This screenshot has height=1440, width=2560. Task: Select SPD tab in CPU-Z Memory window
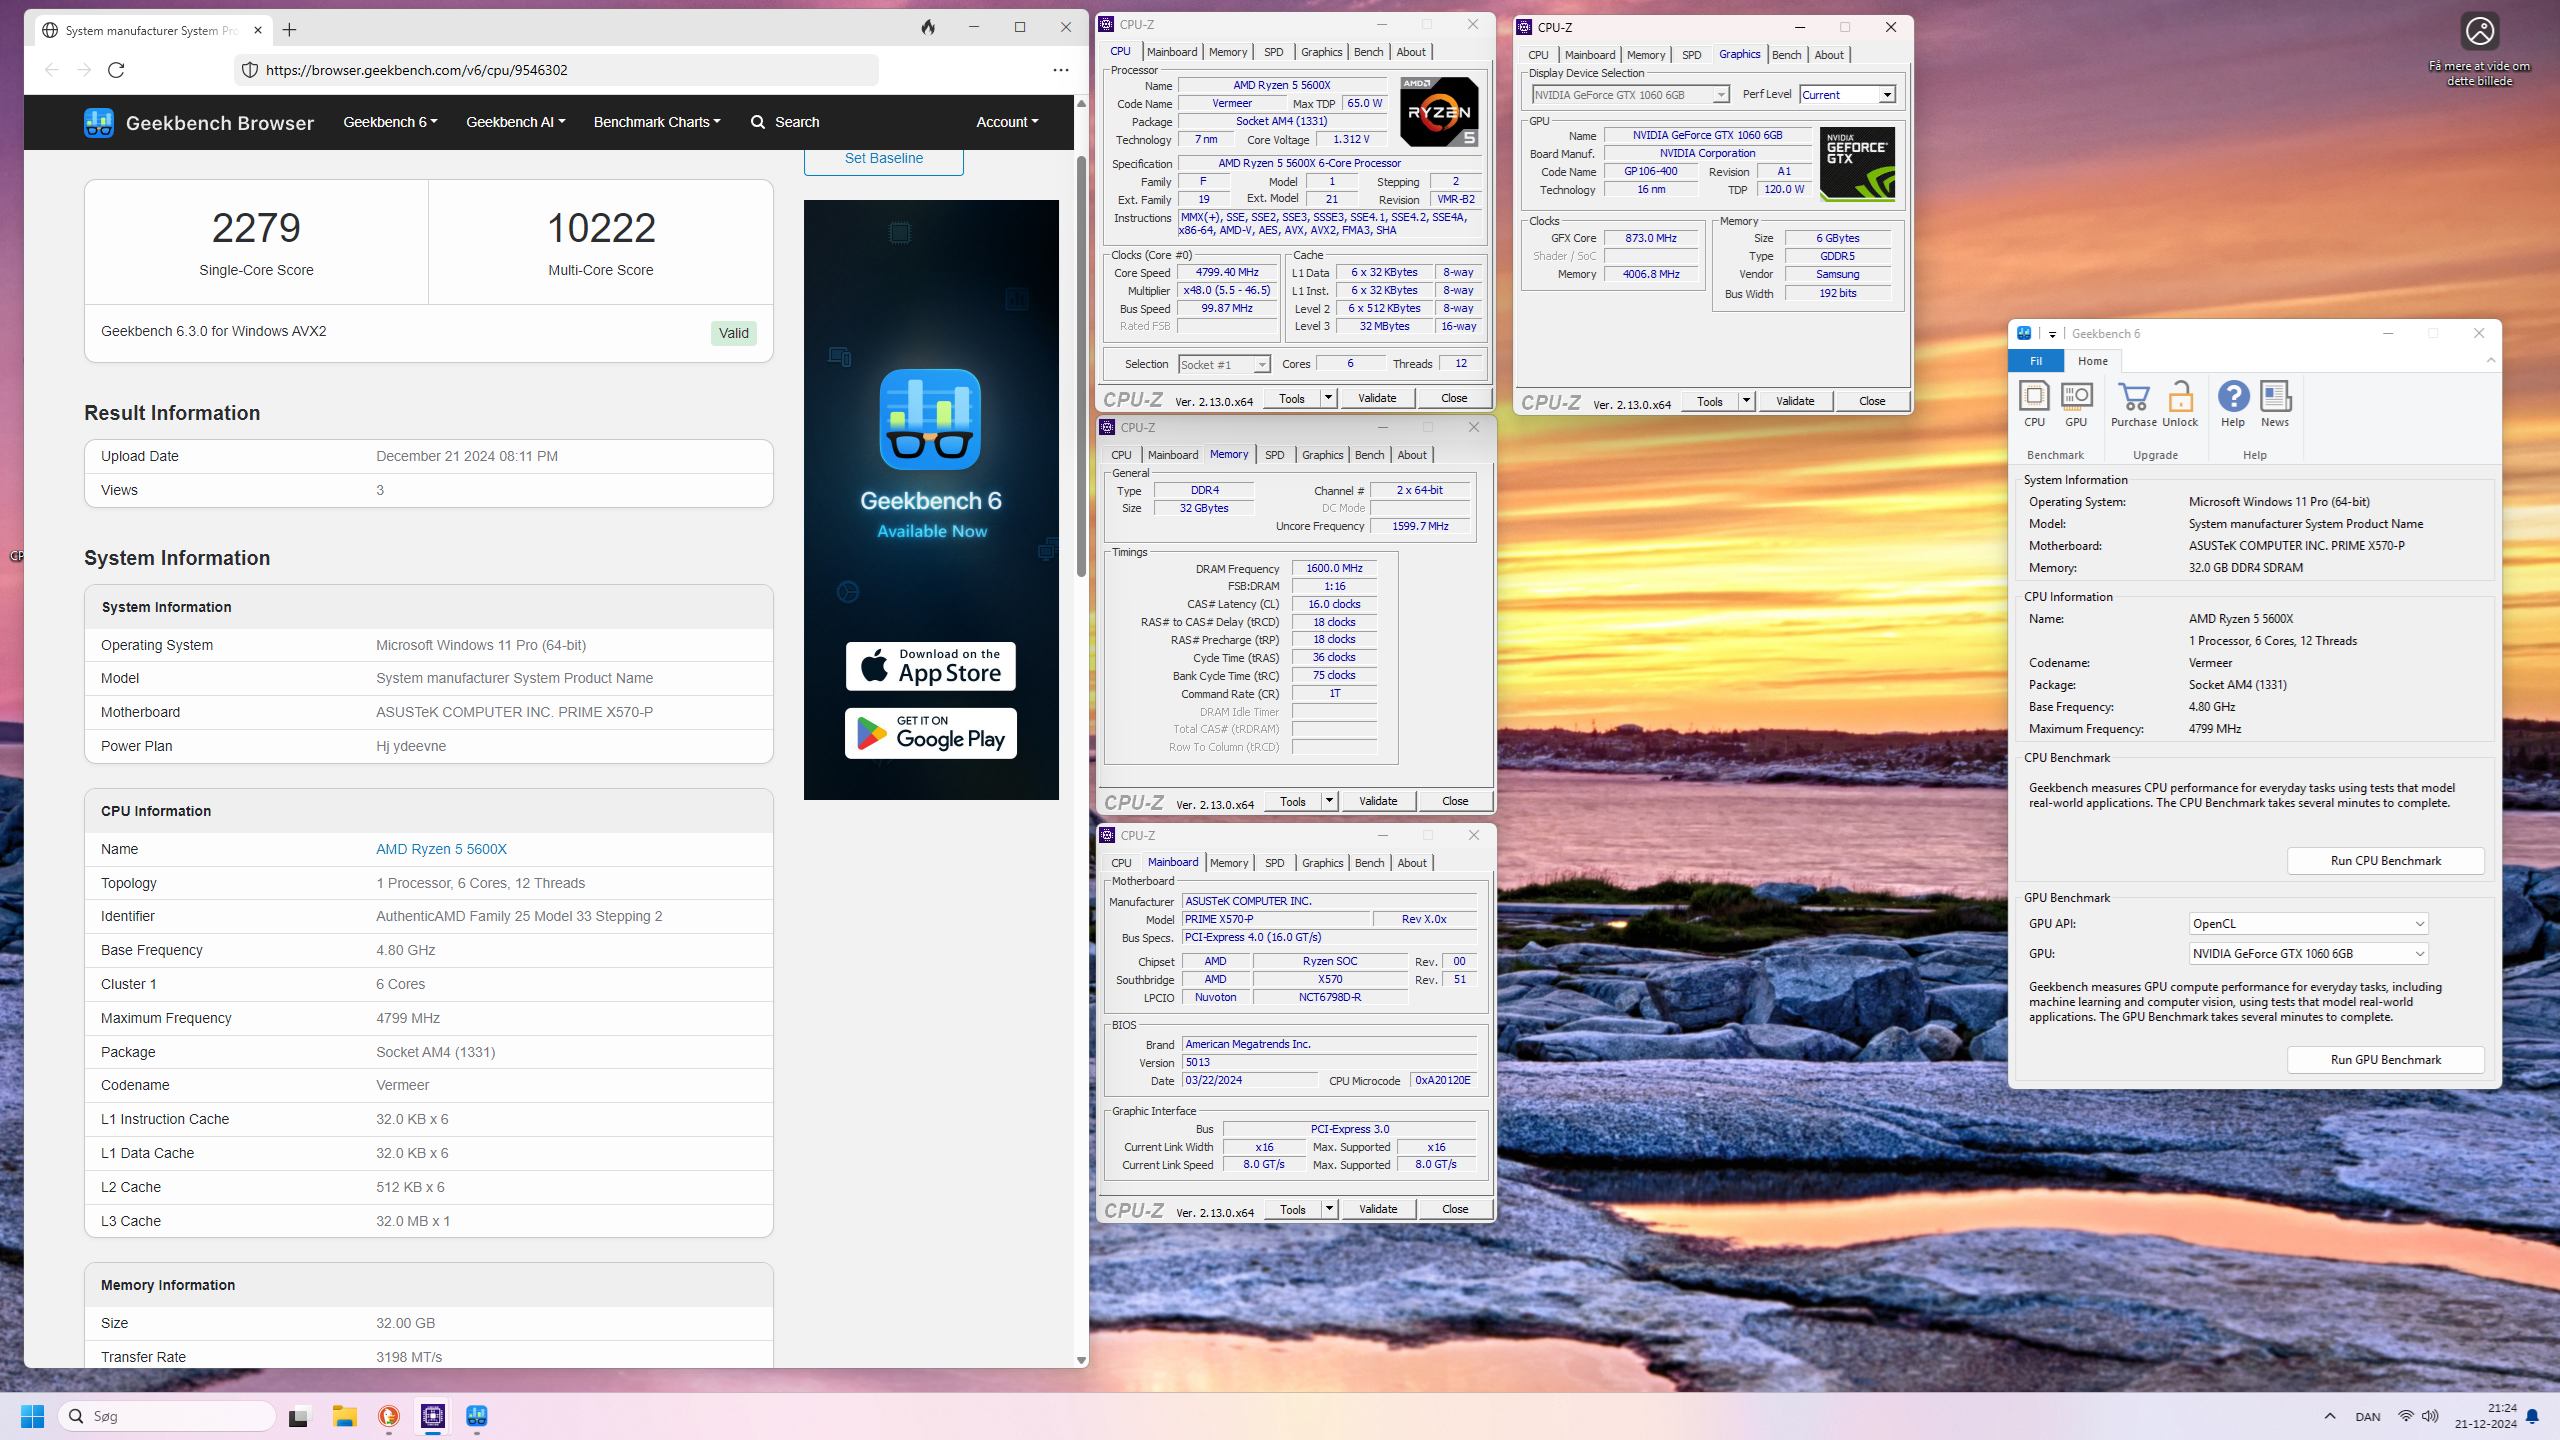click(x=1274, y=455)
